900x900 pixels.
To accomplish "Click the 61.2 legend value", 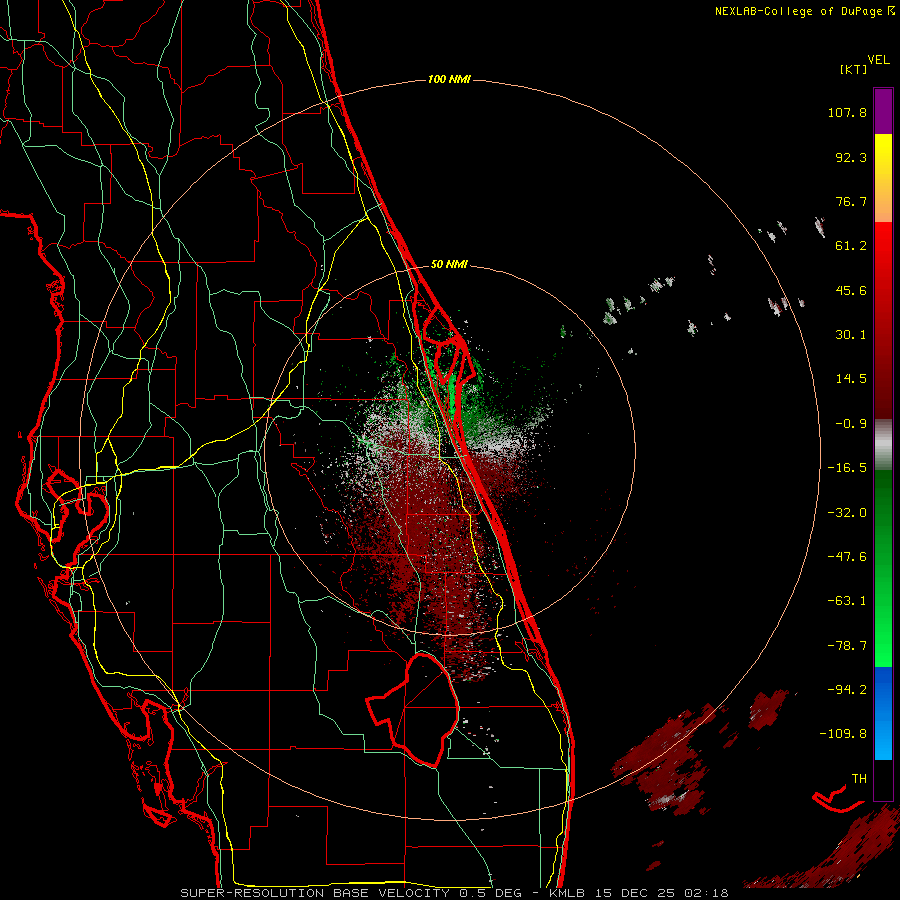I will coord(851,246).
